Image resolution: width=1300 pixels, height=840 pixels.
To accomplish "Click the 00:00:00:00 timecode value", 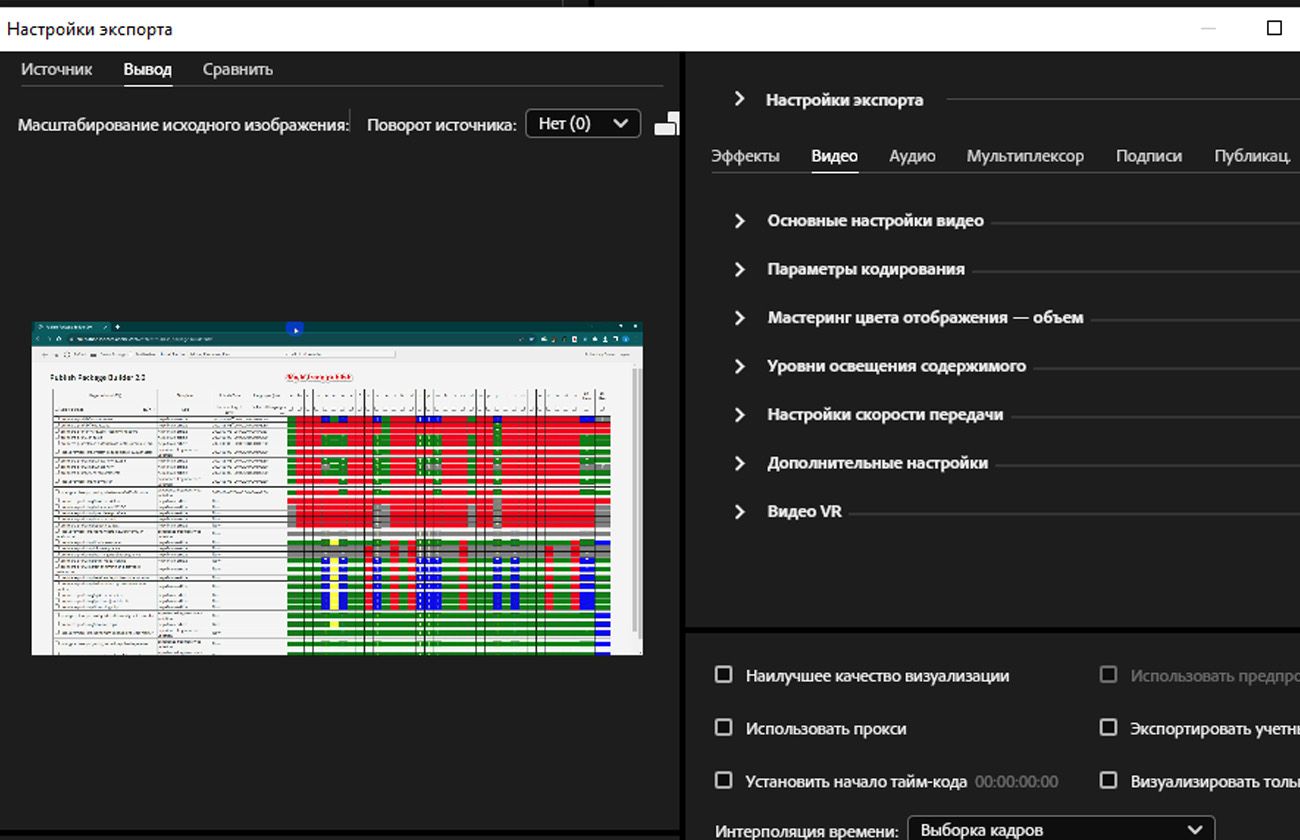I will point(1016,782).
